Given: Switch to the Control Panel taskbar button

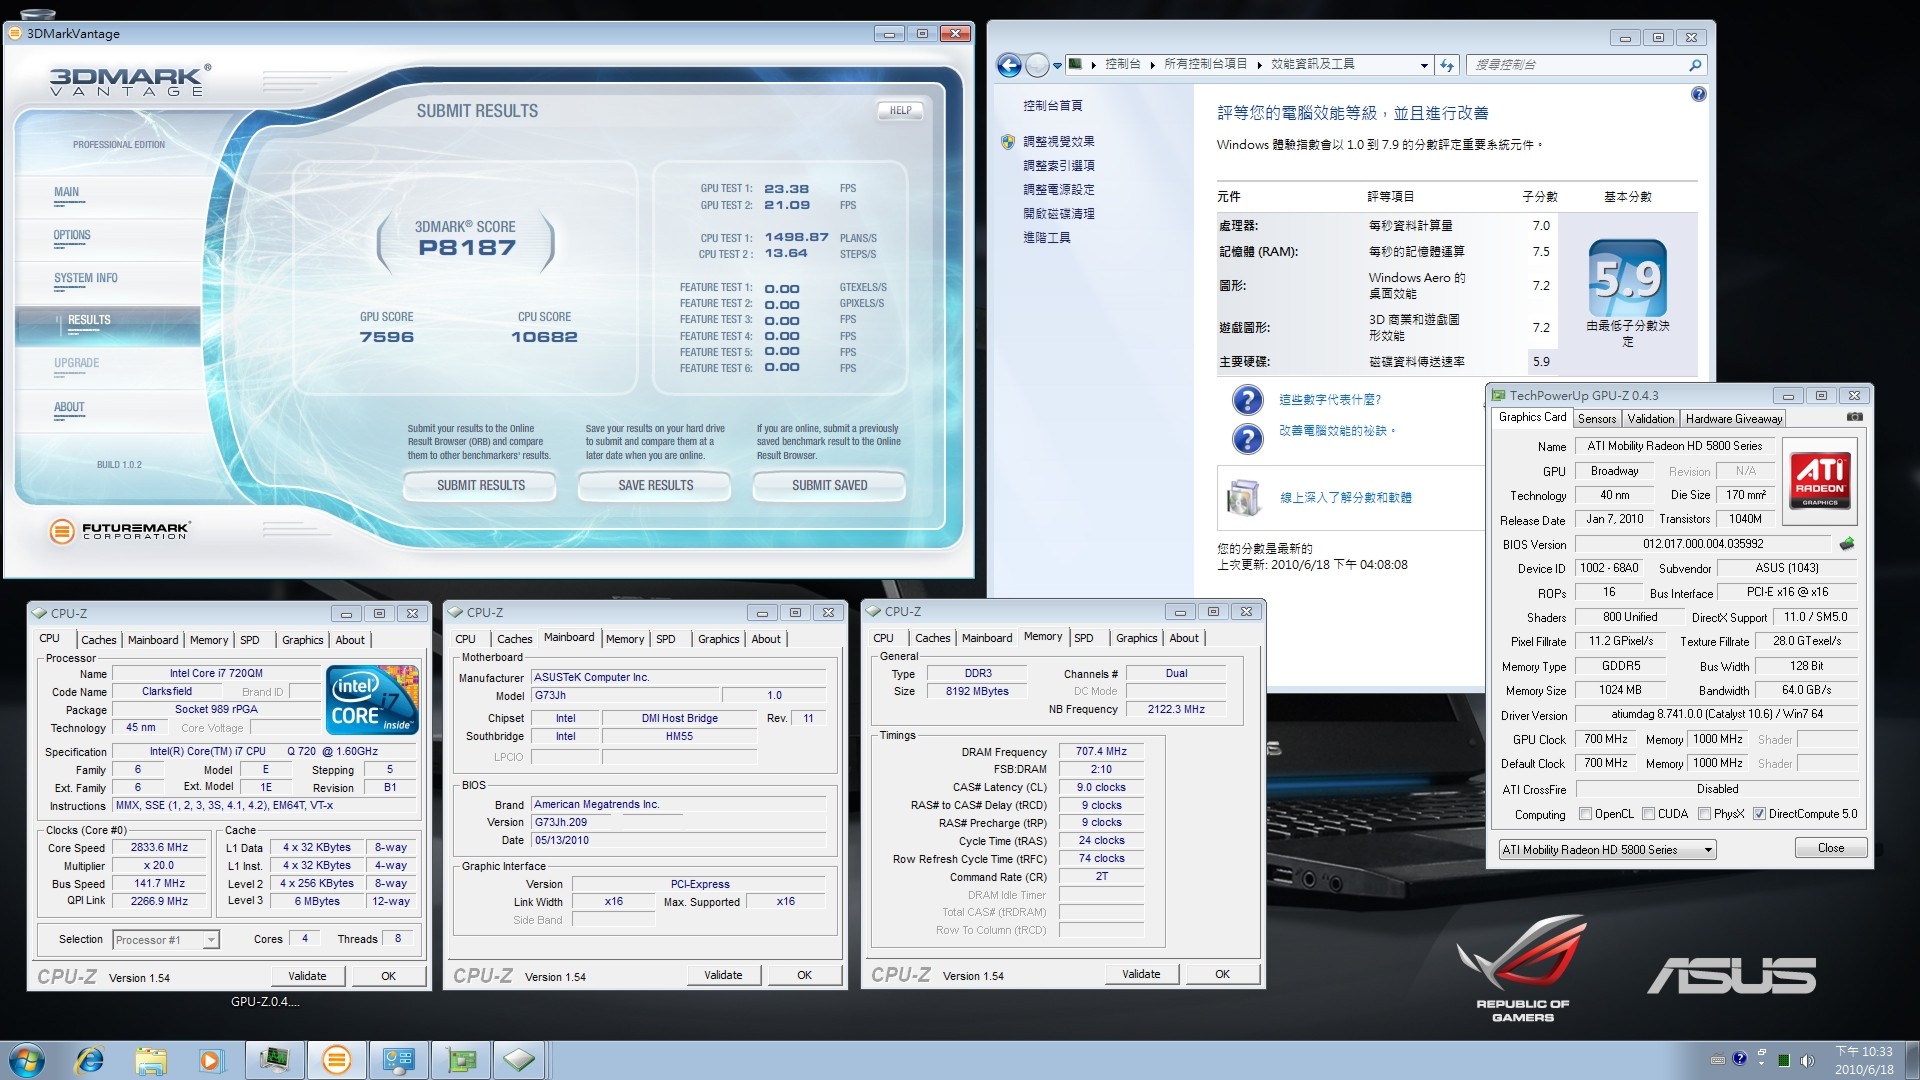Looking at the screenshot, I should tap(398, 1060).
